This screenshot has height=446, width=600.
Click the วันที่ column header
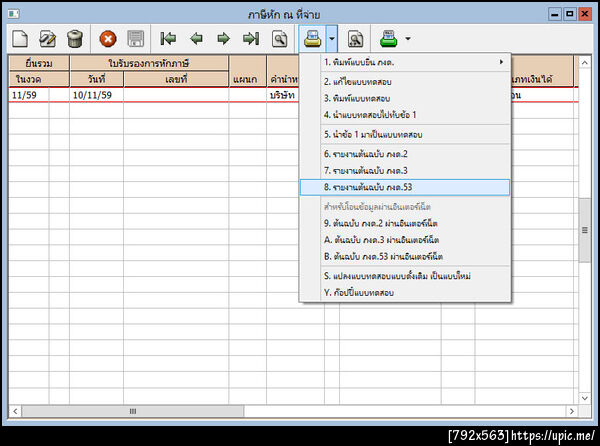[x=97, y=79]
